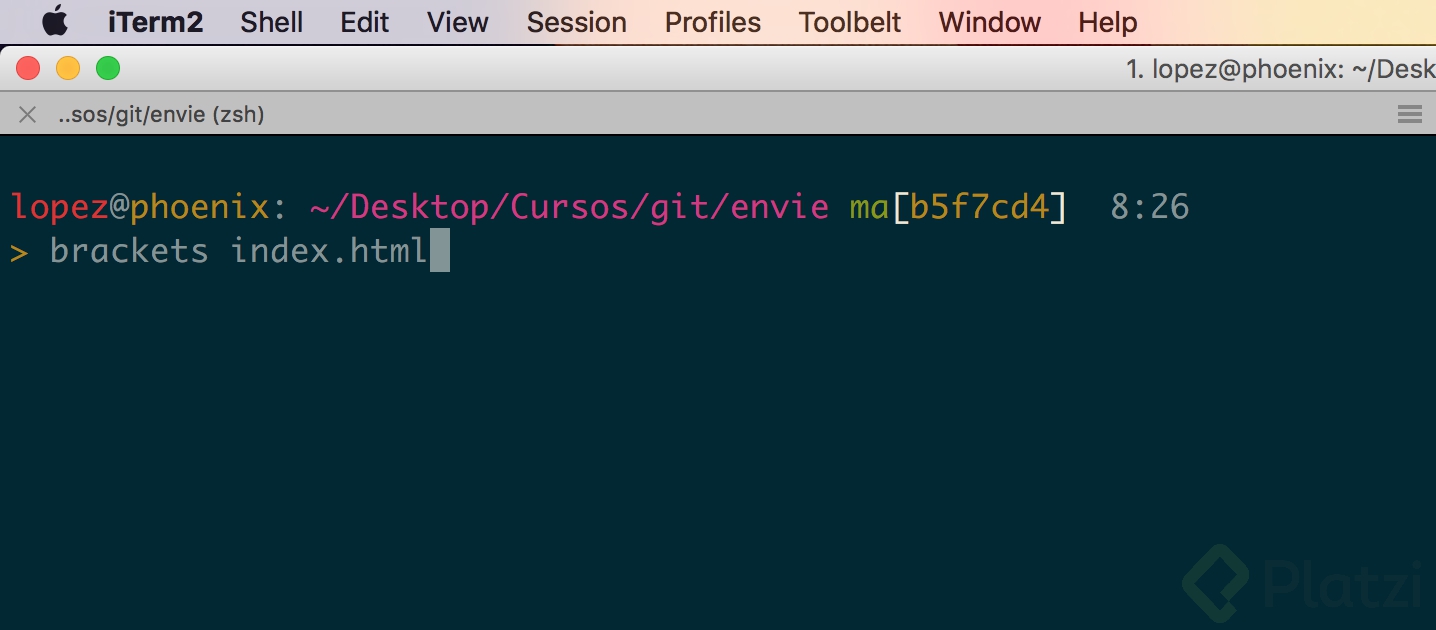Open the Shell menu

(x=271, y=22)
